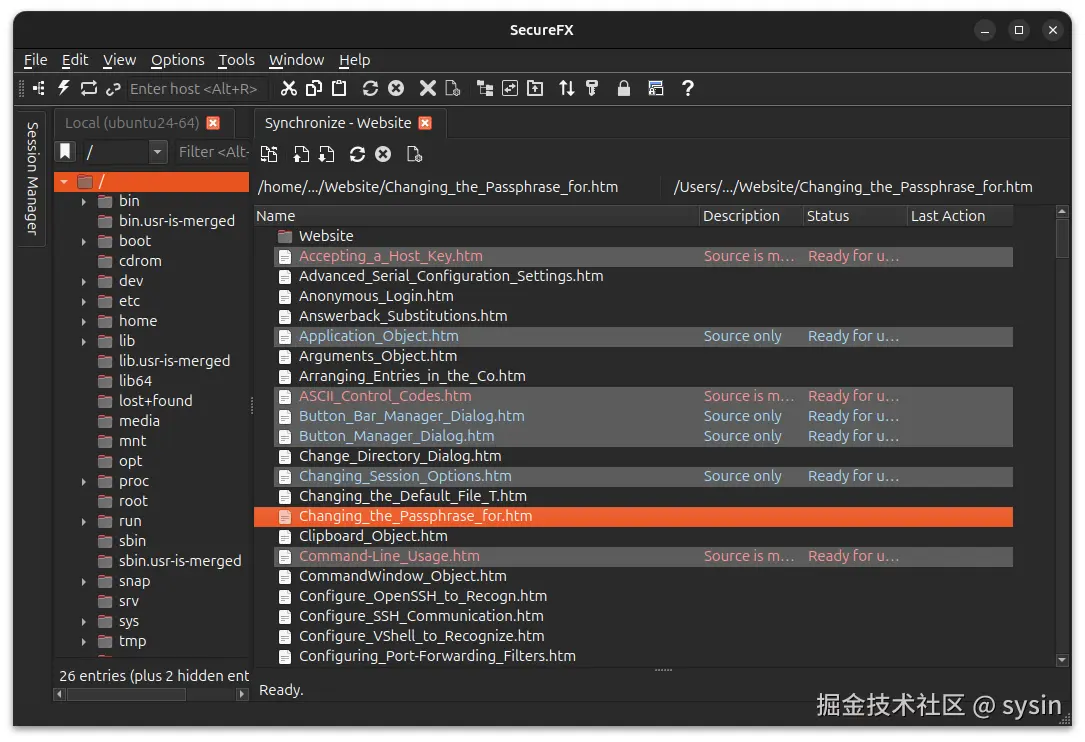The width and height of the screenshot is (1085, 742).
Task: Select the Synchronize icon in the sync toolbar
Action: click(269, 154)
